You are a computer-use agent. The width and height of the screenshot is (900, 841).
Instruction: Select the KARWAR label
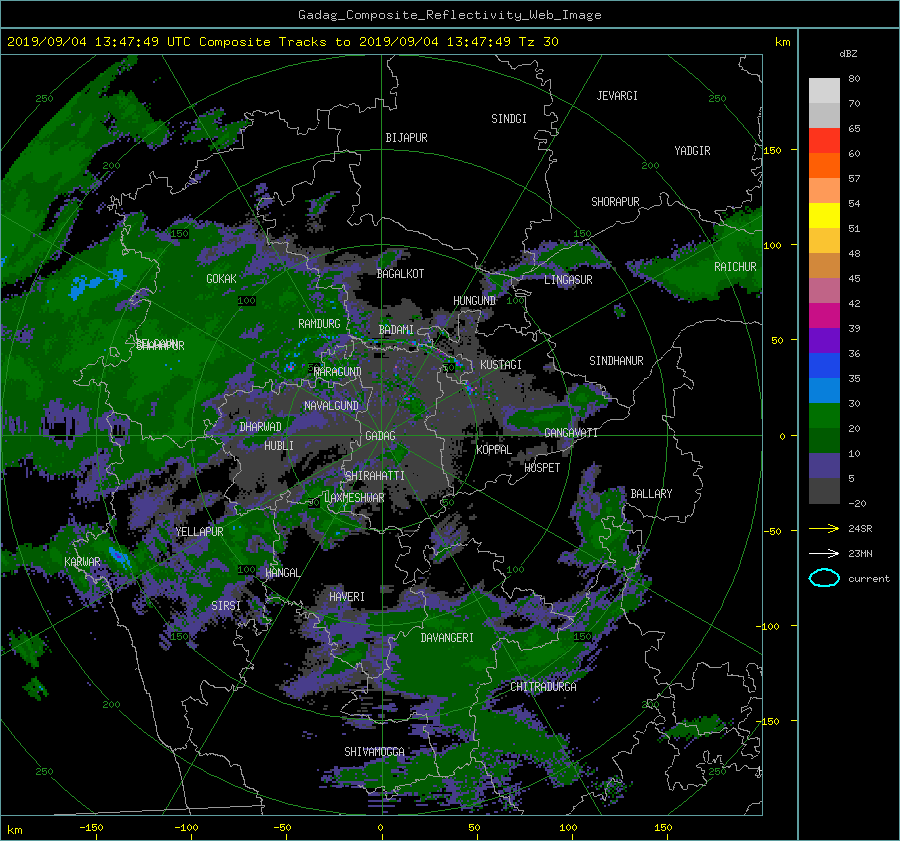coord(82,562)
